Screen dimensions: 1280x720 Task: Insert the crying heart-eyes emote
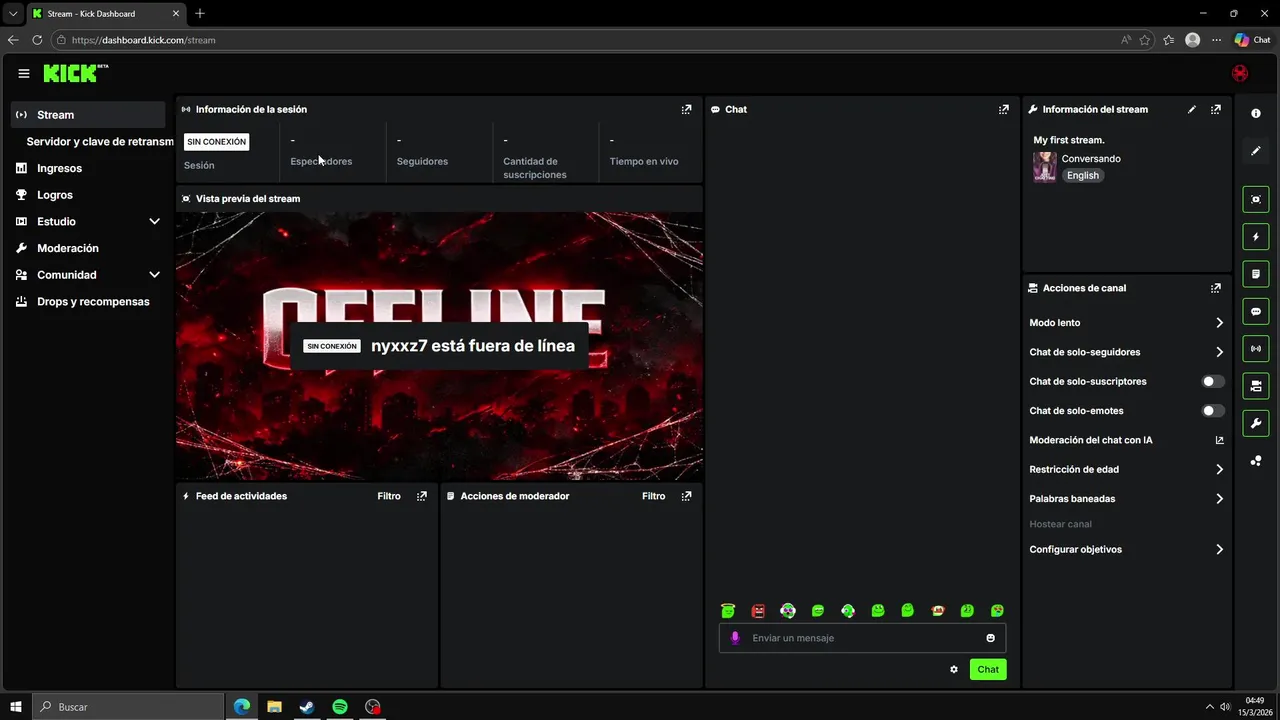997,610
